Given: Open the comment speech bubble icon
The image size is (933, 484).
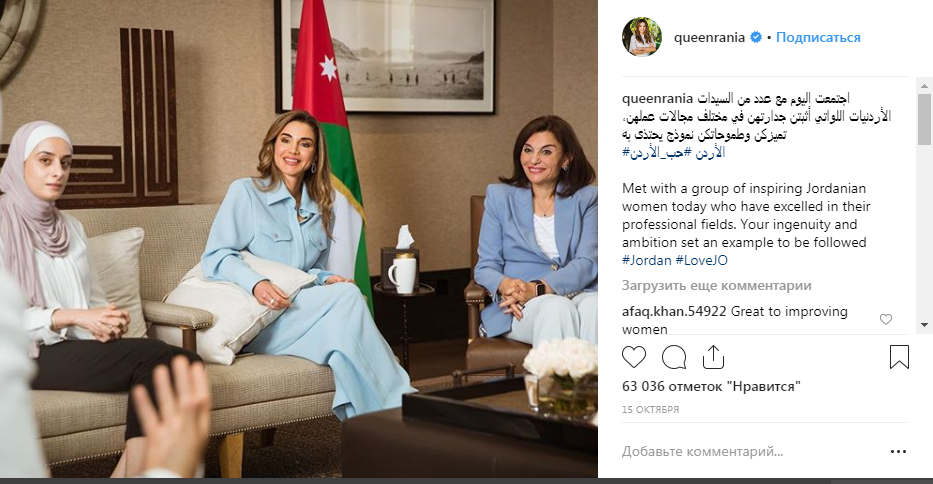Looking at the screenshot, I should coord(674,357).
